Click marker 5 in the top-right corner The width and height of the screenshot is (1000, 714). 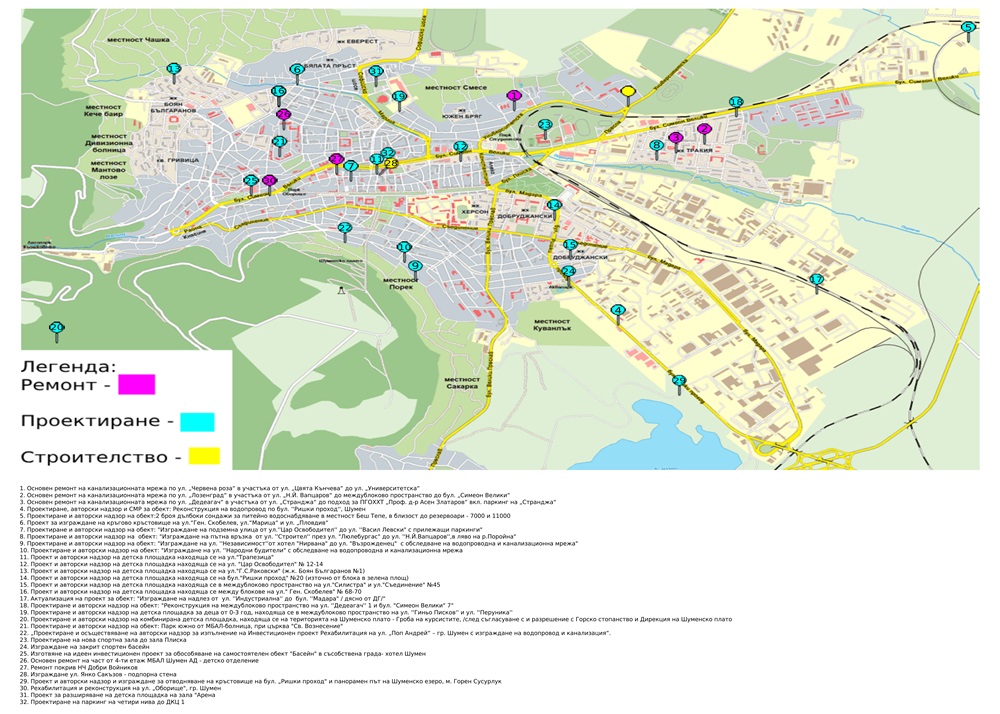[967, 28]
